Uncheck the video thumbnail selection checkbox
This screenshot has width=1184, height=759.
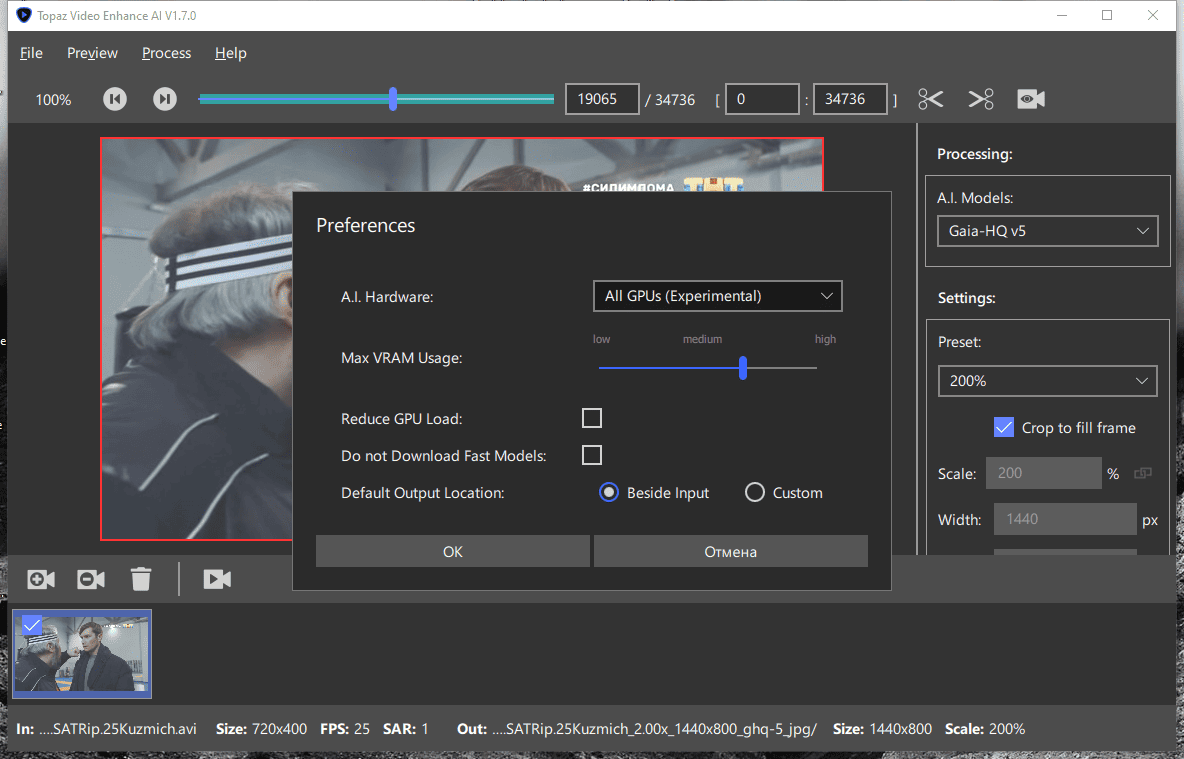click(32, 625)
